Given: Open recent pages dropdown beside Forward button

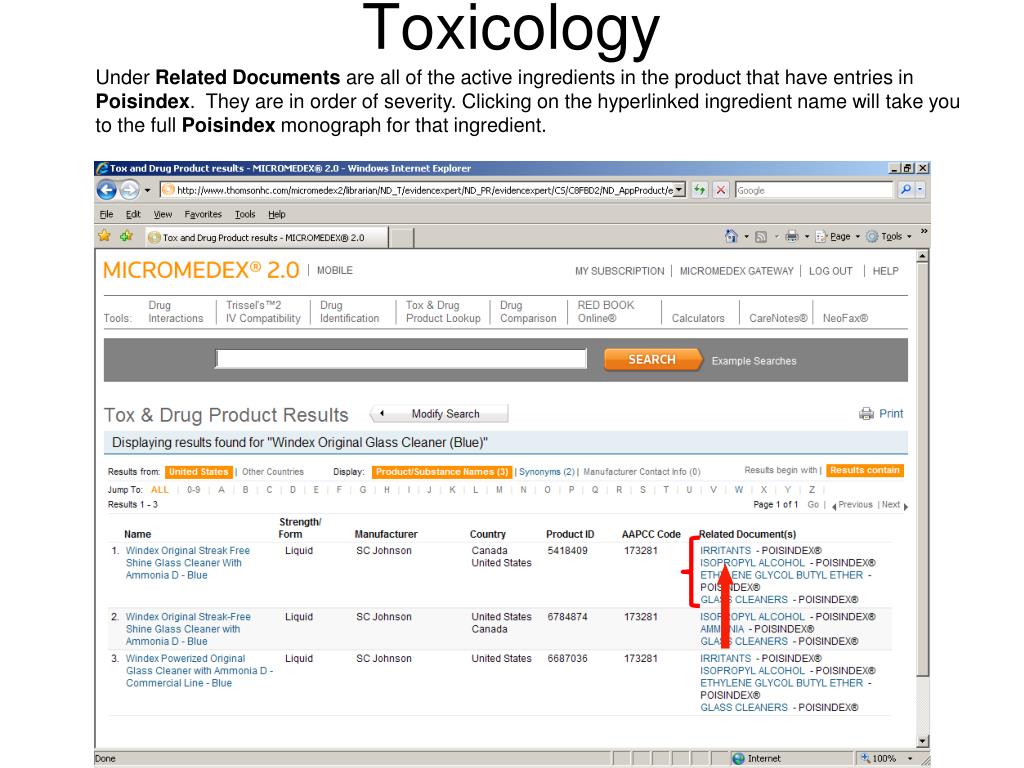Looking at the screenshot, I should pos(148,190).
